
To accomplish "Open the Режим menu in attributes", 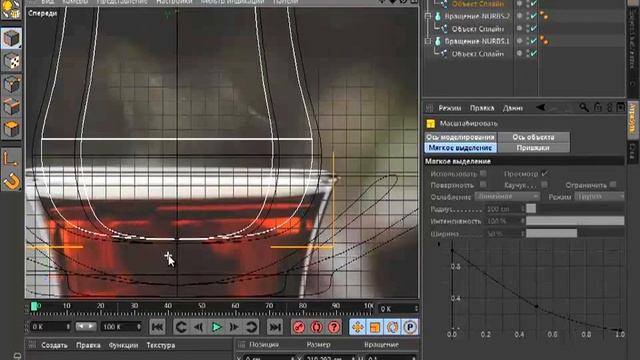I will 450,108.
